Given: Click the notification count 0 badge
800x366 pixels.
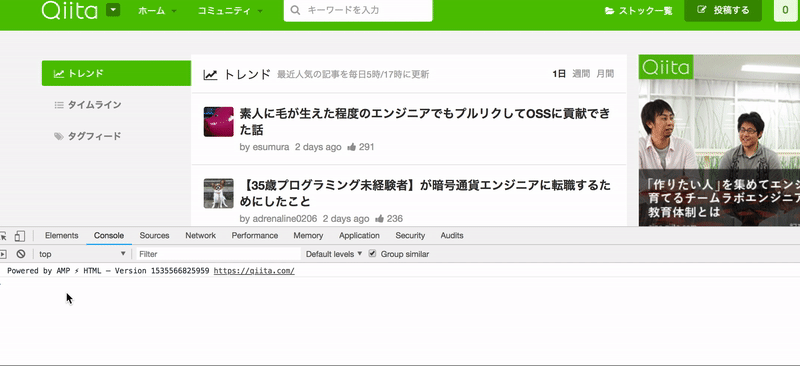Looking at the screenshot, I should point(785,10).
